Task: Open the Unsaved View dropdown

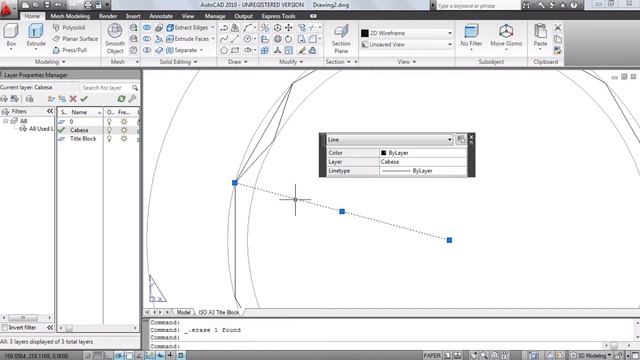Action: 407,44
